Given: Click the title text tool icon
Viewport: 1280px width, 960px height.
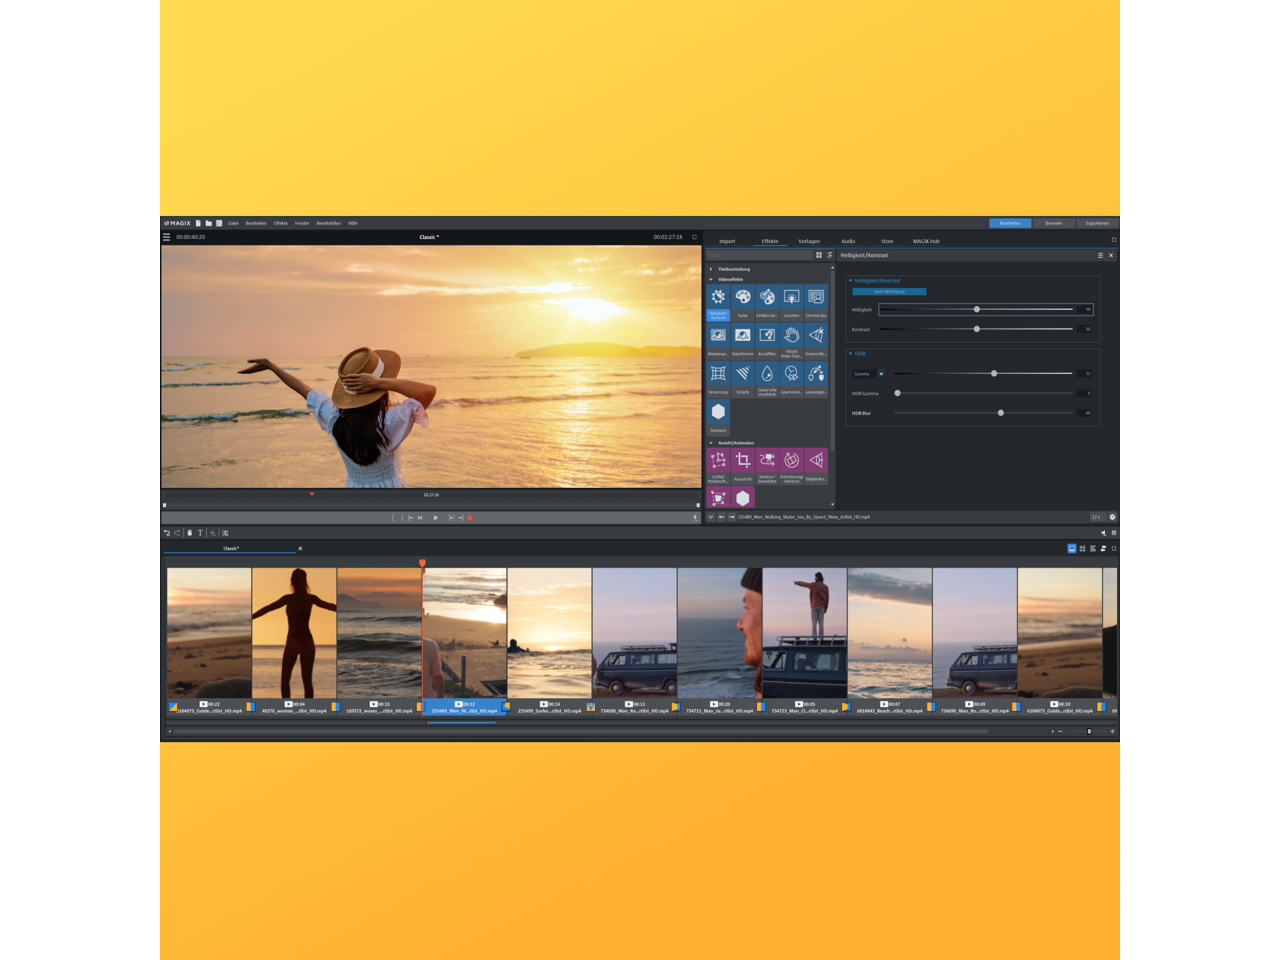Looking at the screenshot, I should point(200,533).
